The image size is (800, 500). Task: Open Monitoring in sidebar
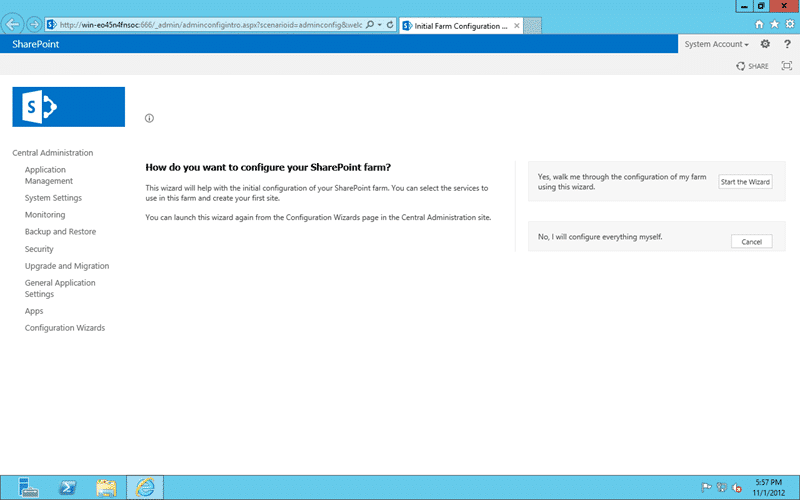tap(45, 215)
